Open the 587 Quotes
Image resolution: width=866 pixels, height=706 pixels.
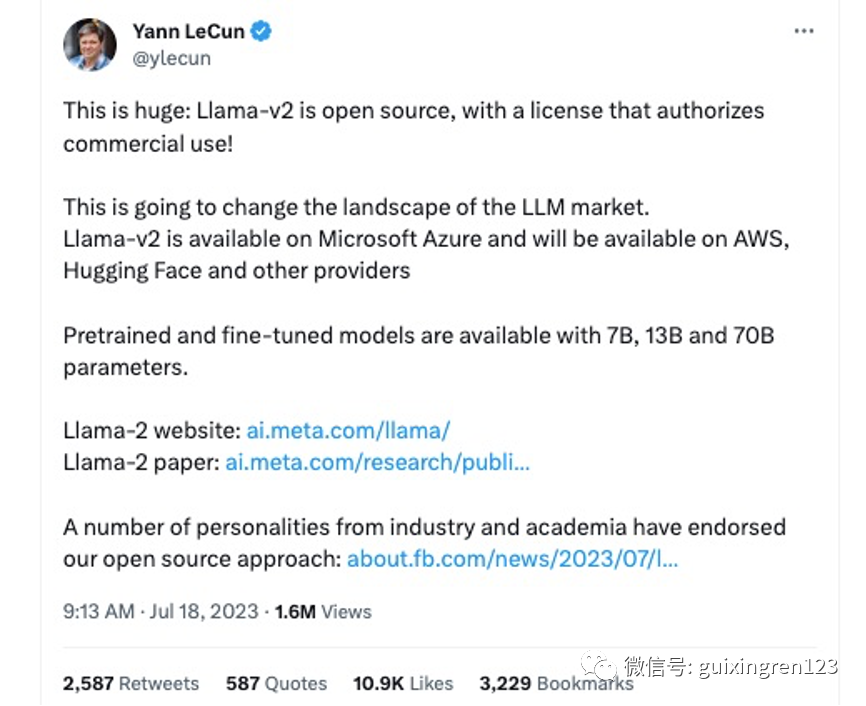(x=275, y=683)
